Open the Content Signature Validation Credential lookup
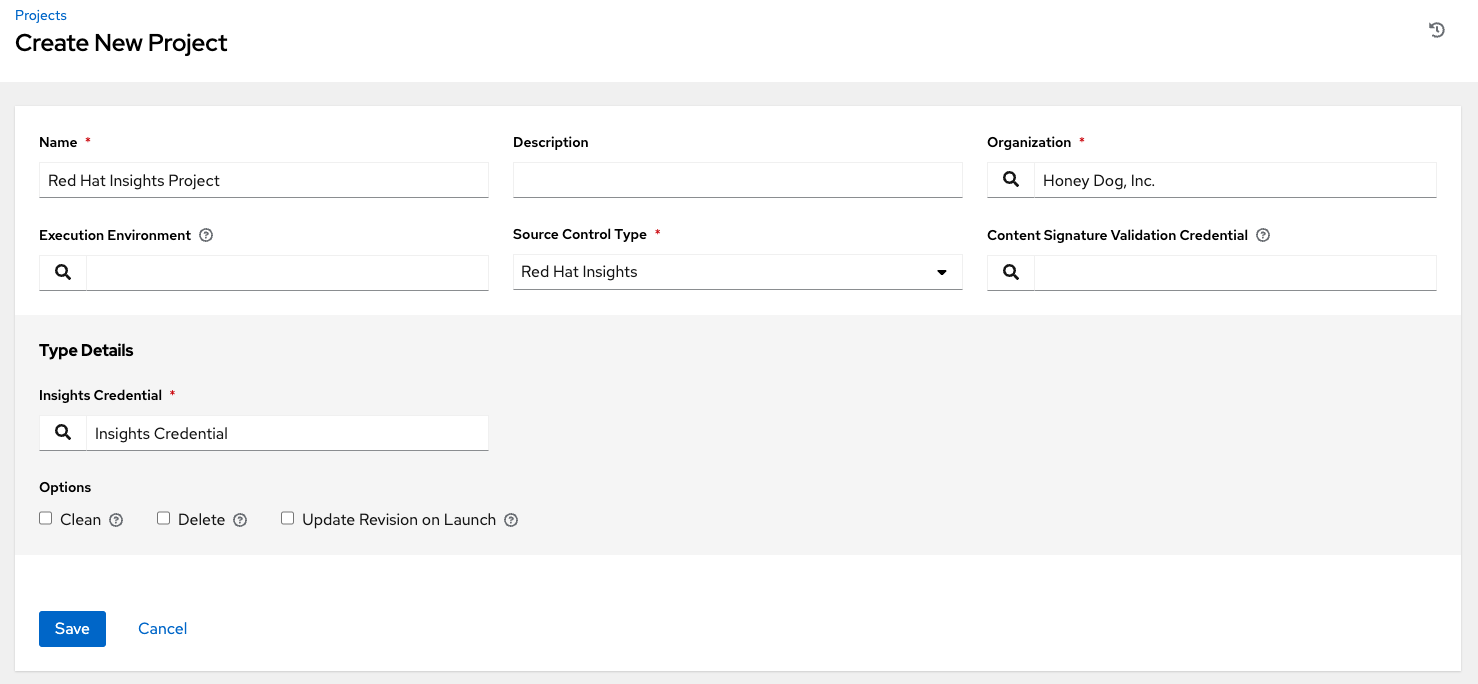 [x=1010, y=272]
